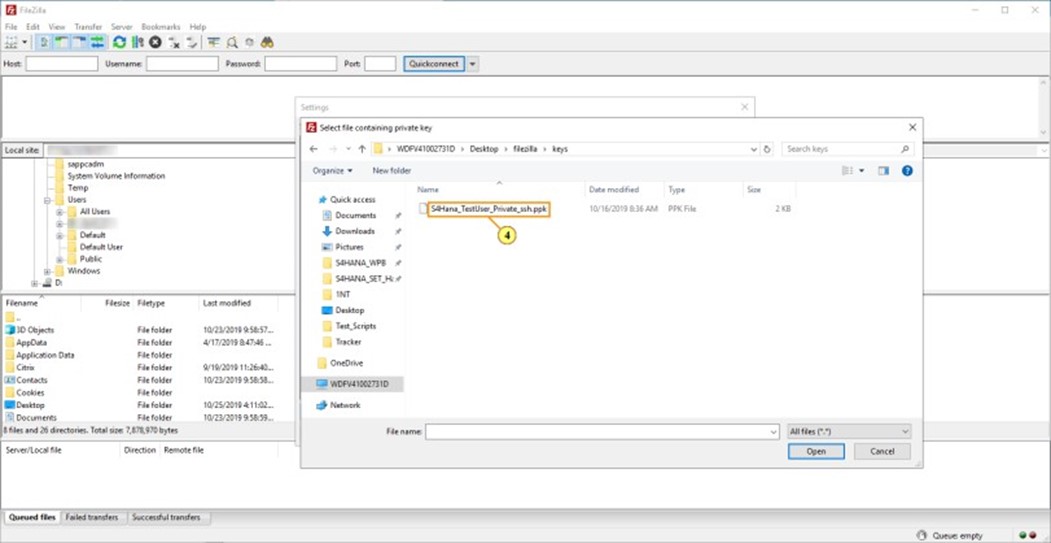Image resolution: width=1051 pixels, height=543 pixels.
Task: Click the dialog Help question mark icon
Action: click(907, 171)
